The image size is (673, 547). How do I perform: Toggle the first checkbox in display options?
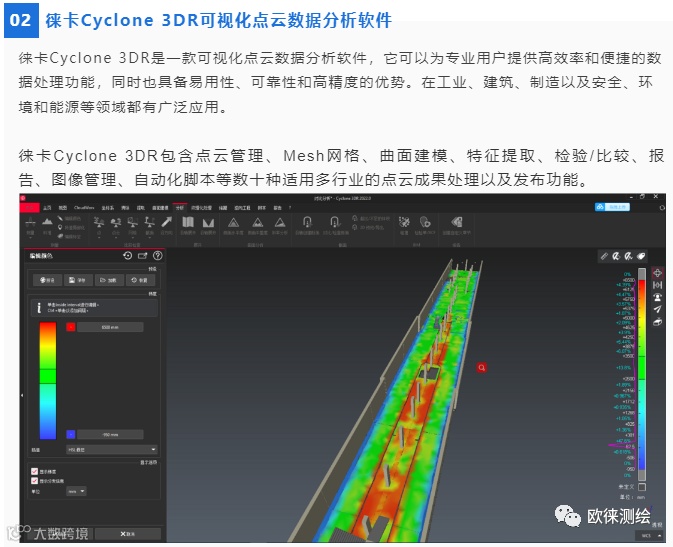(x=34, y=471)
